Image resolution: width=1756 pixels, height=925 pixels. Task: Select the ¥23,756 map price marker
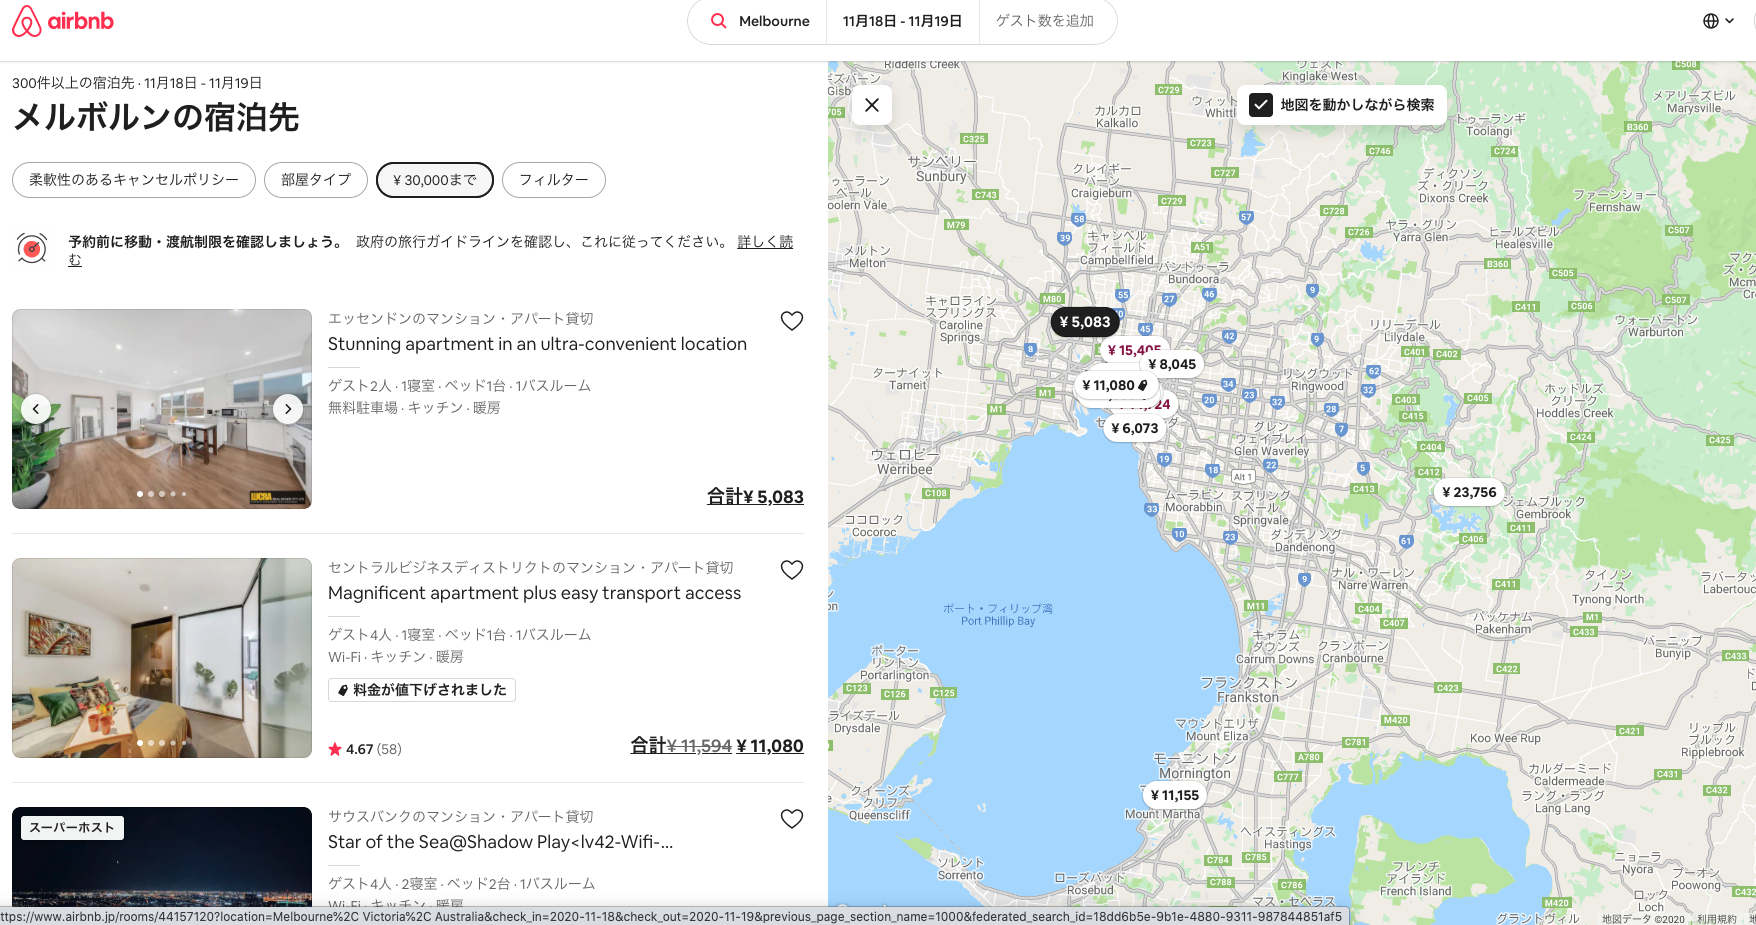pyautogui.click(x=1469, y=492)
